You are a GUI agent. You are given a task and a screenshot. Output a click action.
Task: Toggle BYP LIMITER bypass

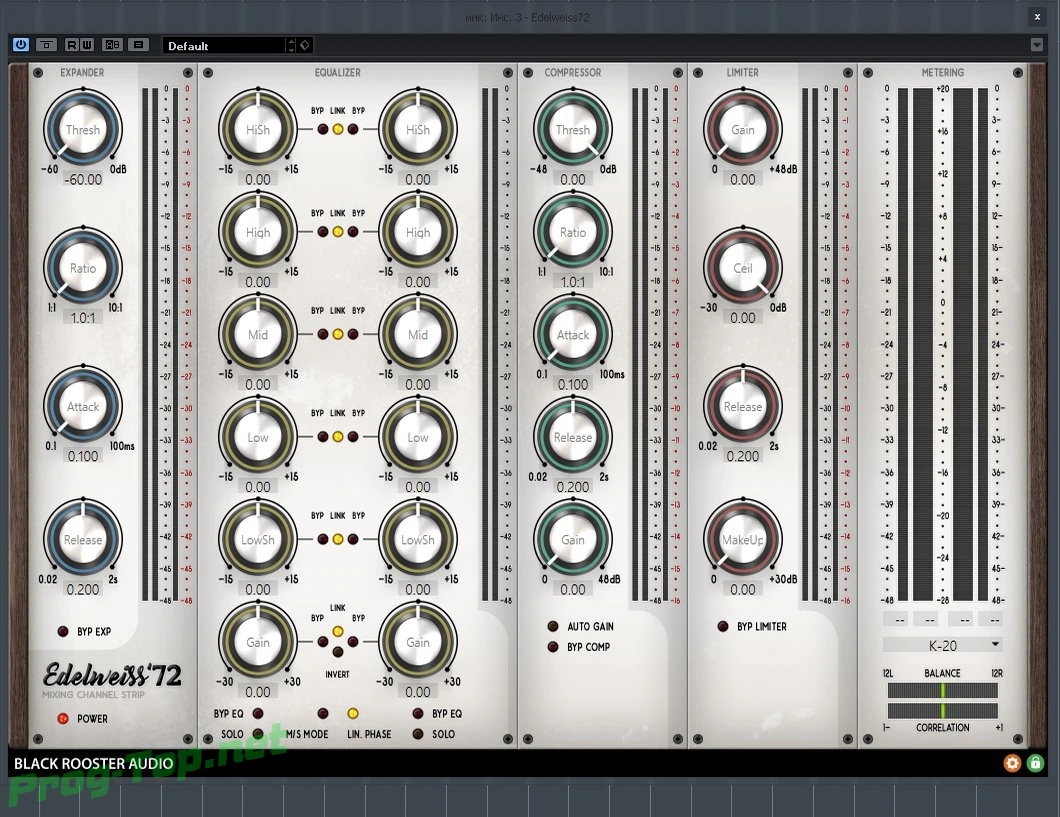723,626
